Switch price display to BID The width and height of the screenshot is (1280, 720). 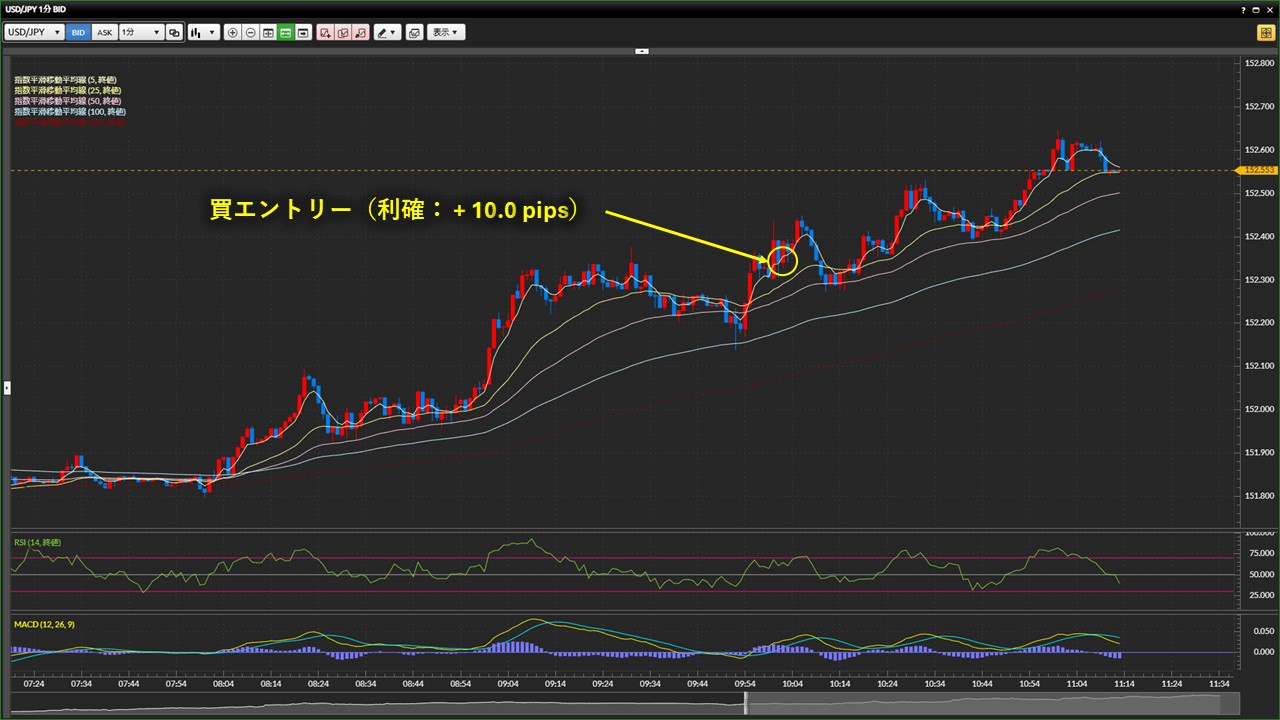(79, 32)
